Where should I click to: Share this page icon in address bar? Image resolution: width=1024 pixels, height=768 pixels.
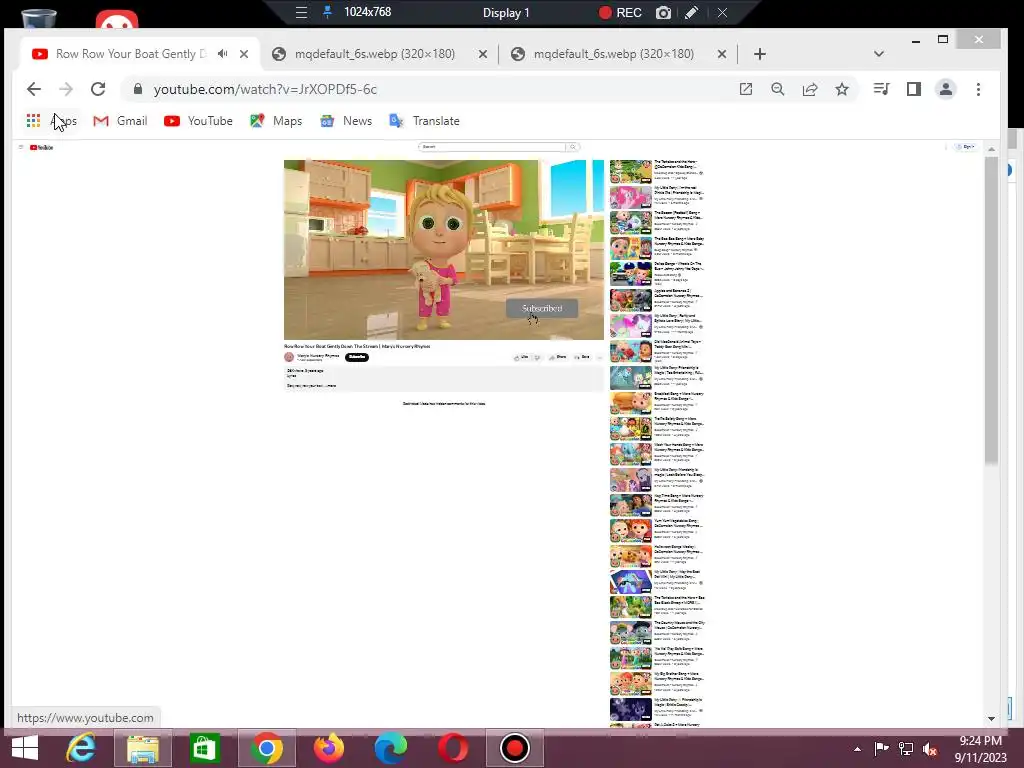point(810,89)
